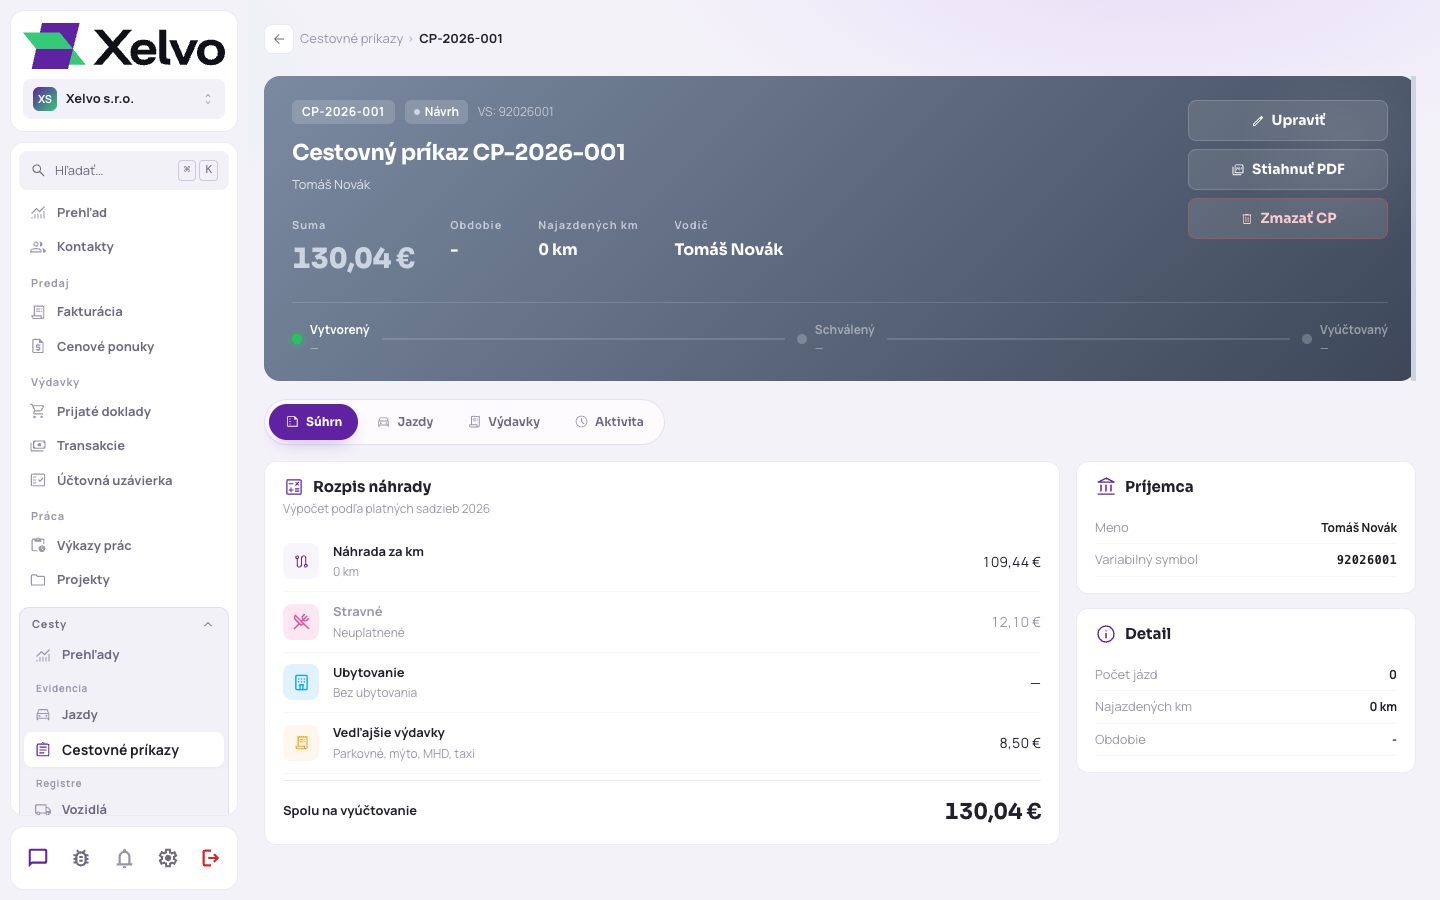Click the Prehľad chart icon in sidebar

(38, 212)
